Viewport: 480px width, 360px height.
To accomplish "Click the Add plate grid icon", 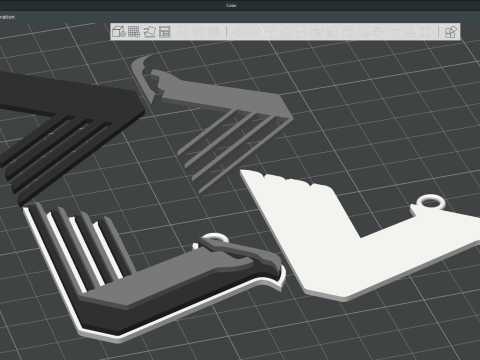I will click(134, 32).
